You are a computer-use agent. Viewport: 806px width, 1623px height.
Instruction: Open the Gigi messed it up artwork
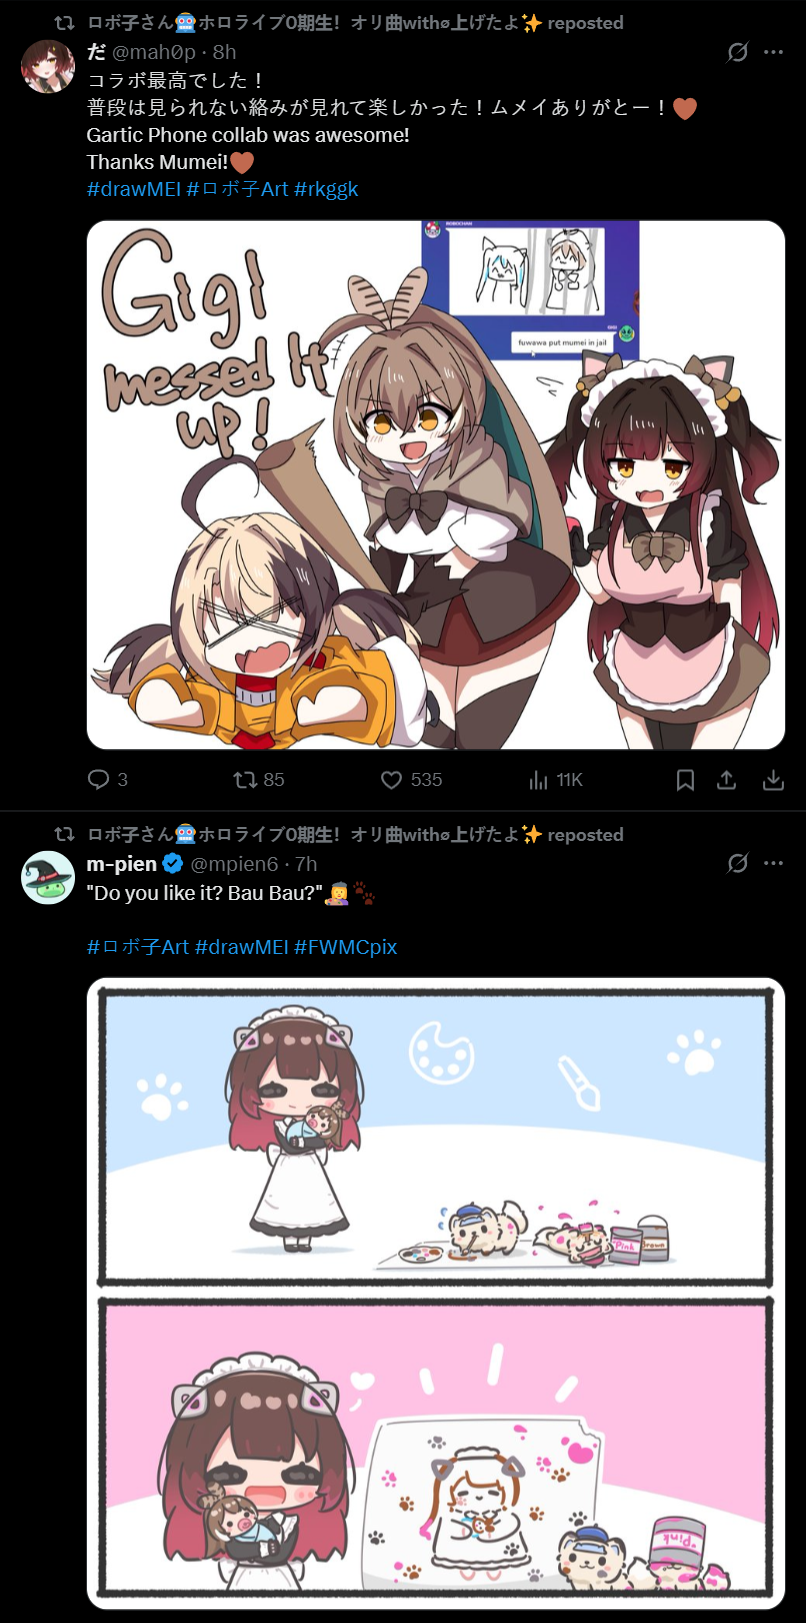point(436,485)
